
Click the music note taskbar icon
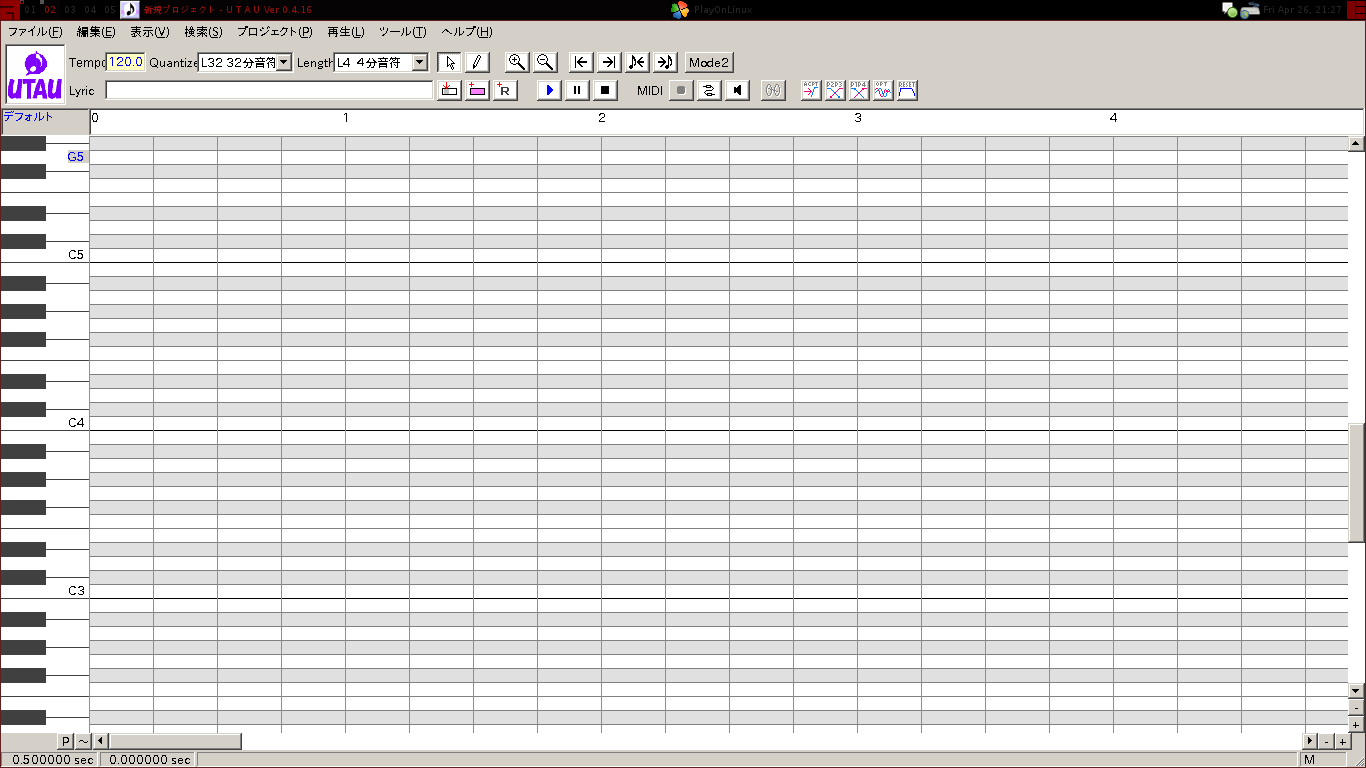(130, 10)
